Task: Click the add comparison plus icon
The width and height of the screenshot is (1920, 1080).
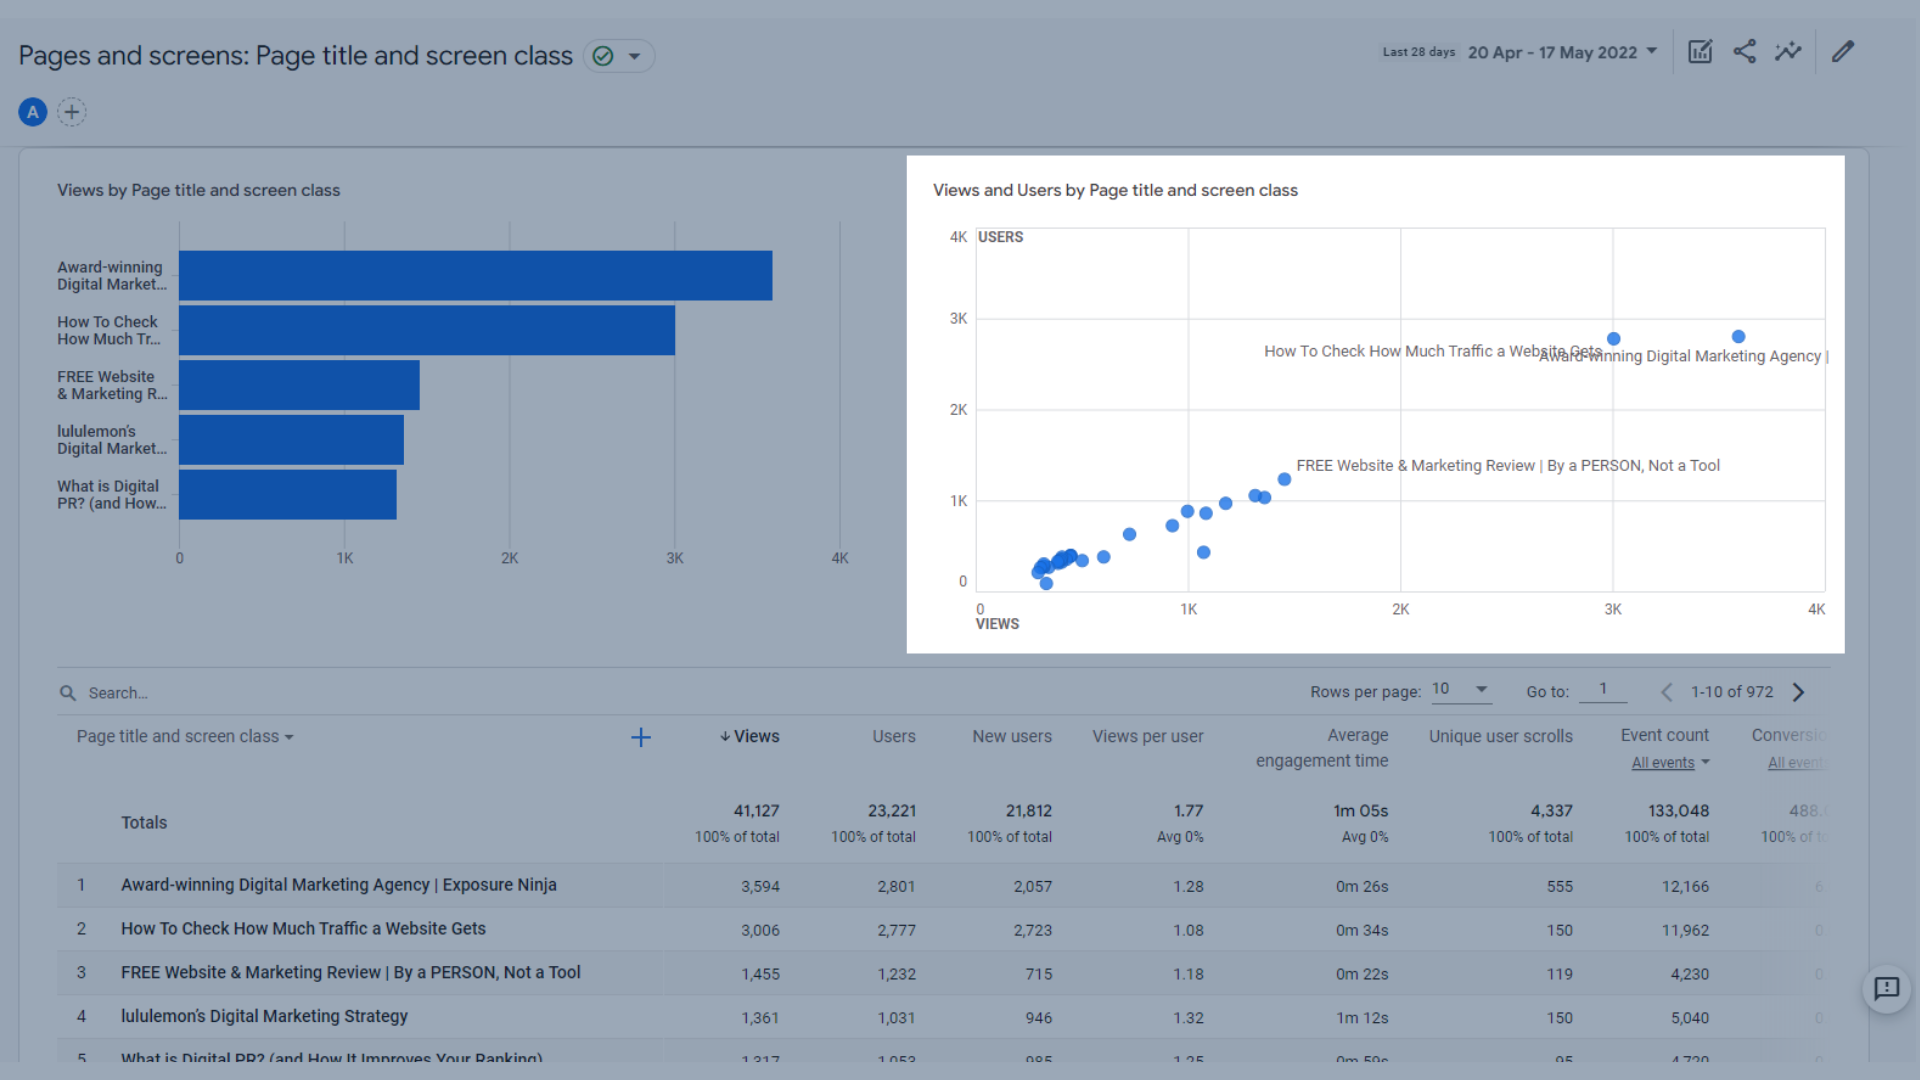Action: click(71, 112)
